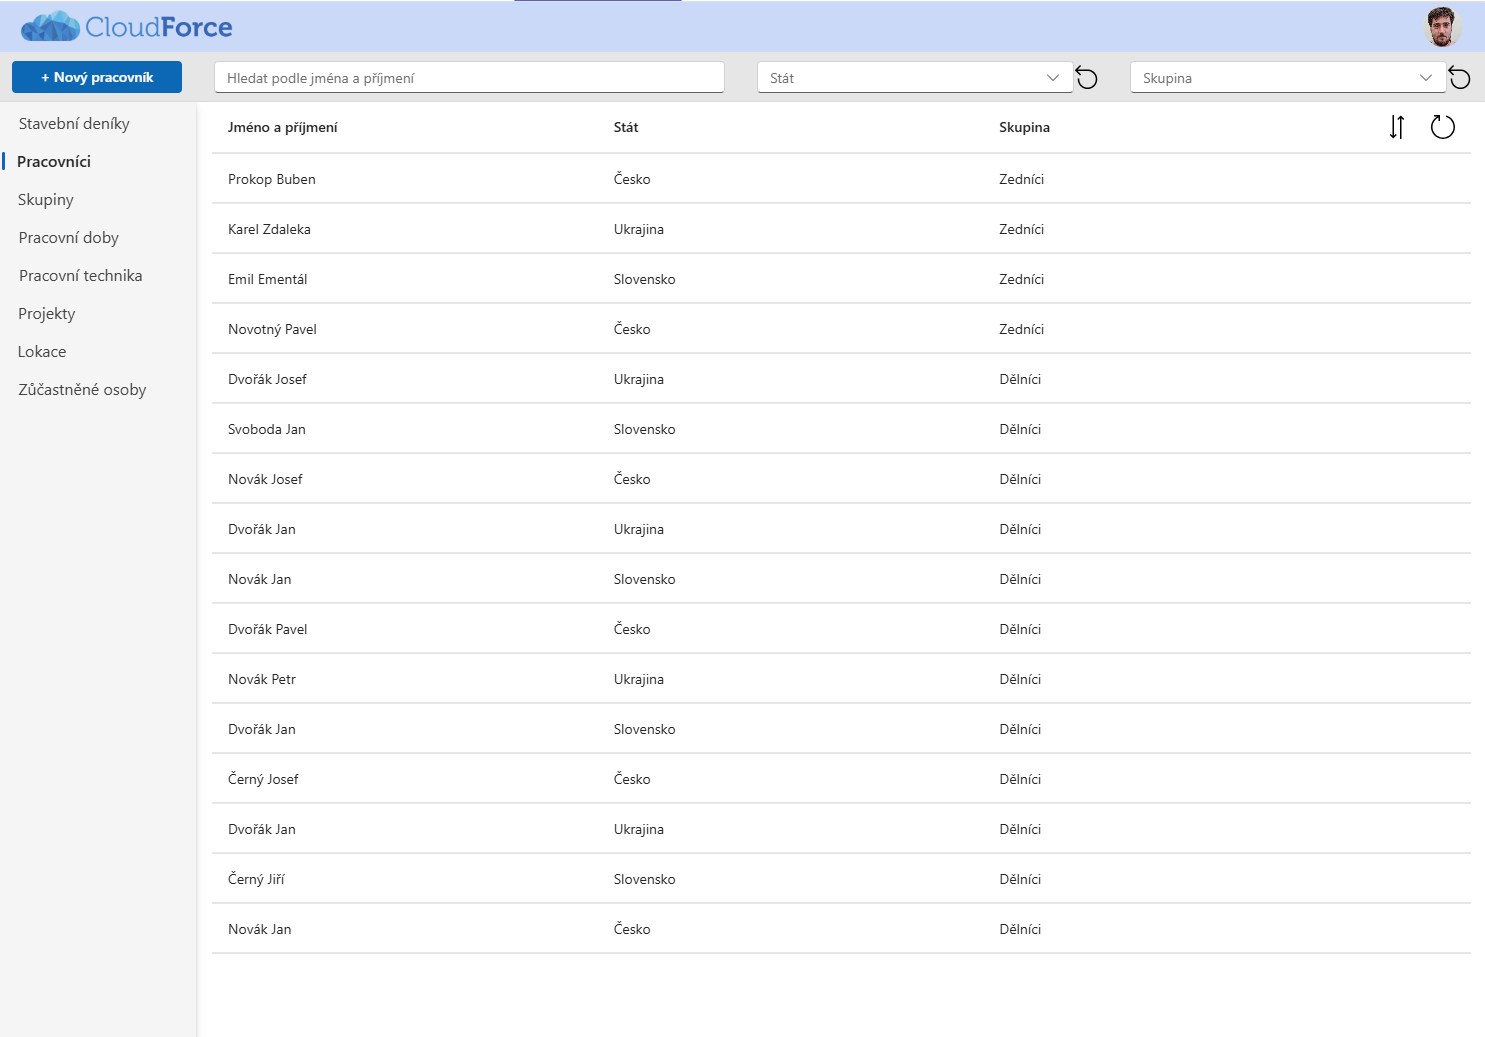Expand the Stát dropdown

[x=915, y=78]
